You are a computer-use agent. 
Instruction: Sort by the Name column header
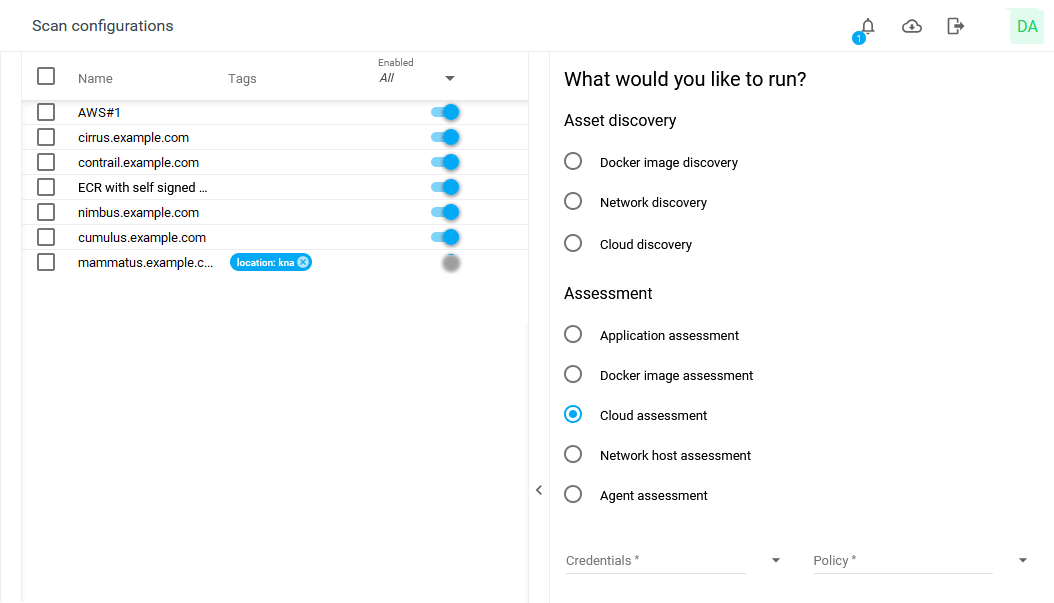tap(95, 78)
